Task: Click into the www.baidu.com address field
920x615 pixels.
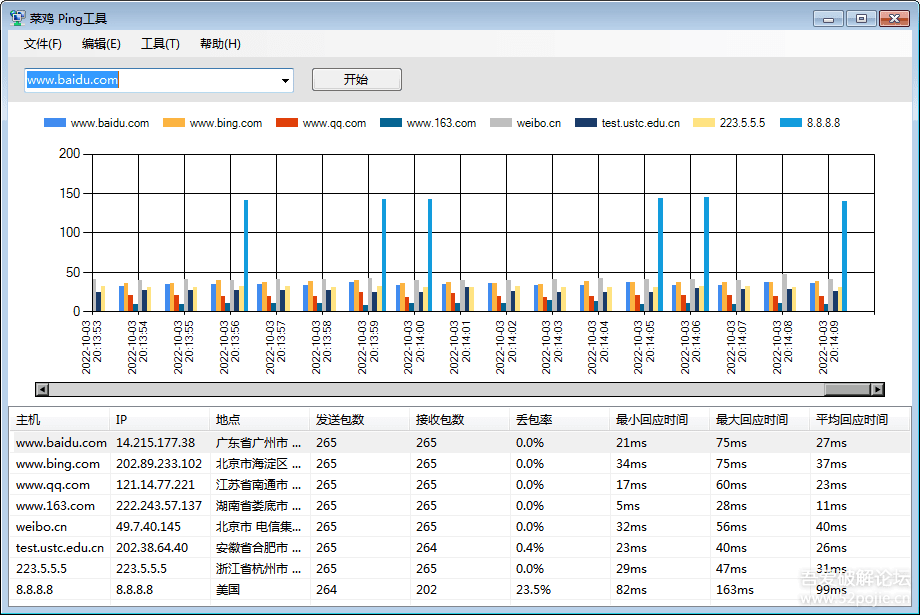Action: 150,80
